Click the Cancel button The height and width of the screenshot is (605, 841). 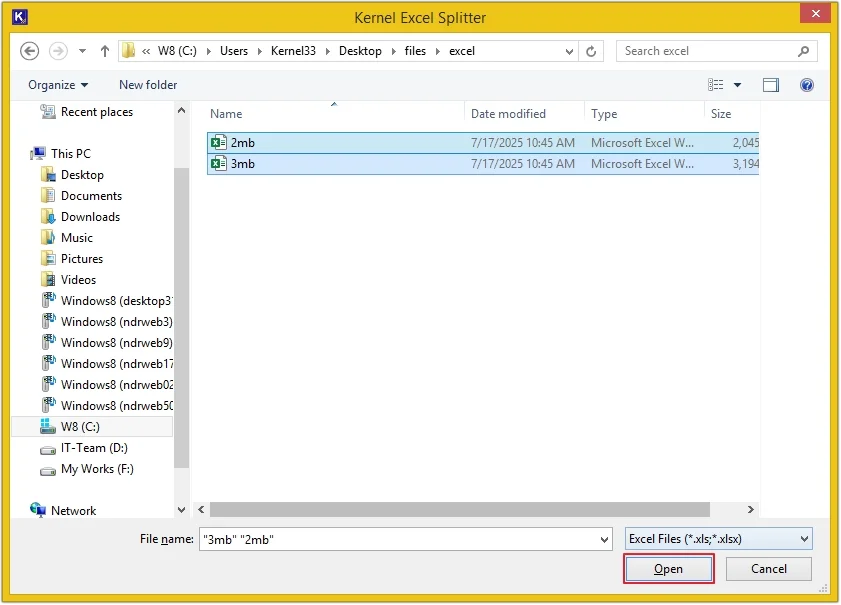point(769,569)
